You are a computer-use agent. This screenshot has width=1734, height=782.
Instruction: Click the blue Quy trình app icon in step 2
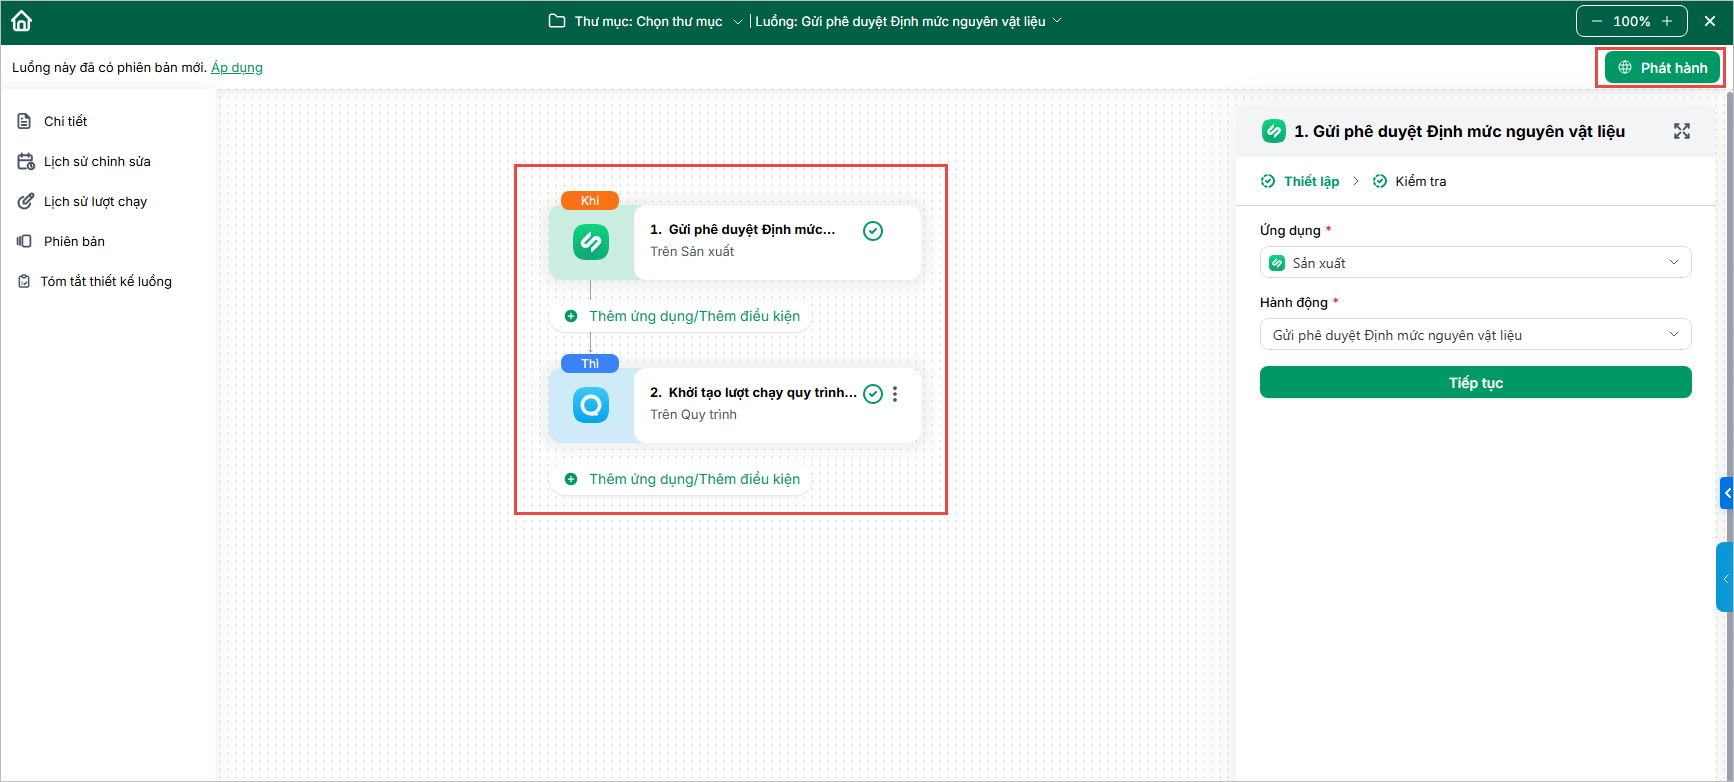click(x=591, y=405)
